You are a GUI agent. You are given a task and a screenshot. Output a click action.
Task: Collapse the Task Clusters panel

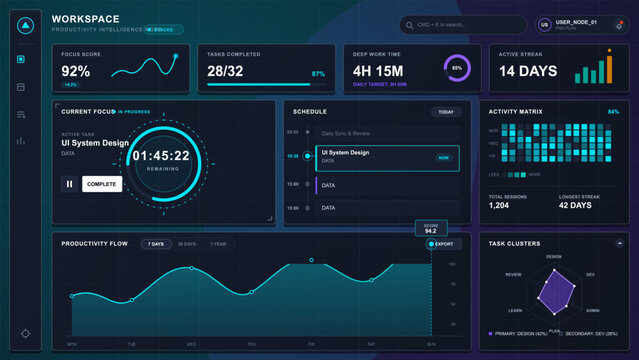[x=619, y=243]
